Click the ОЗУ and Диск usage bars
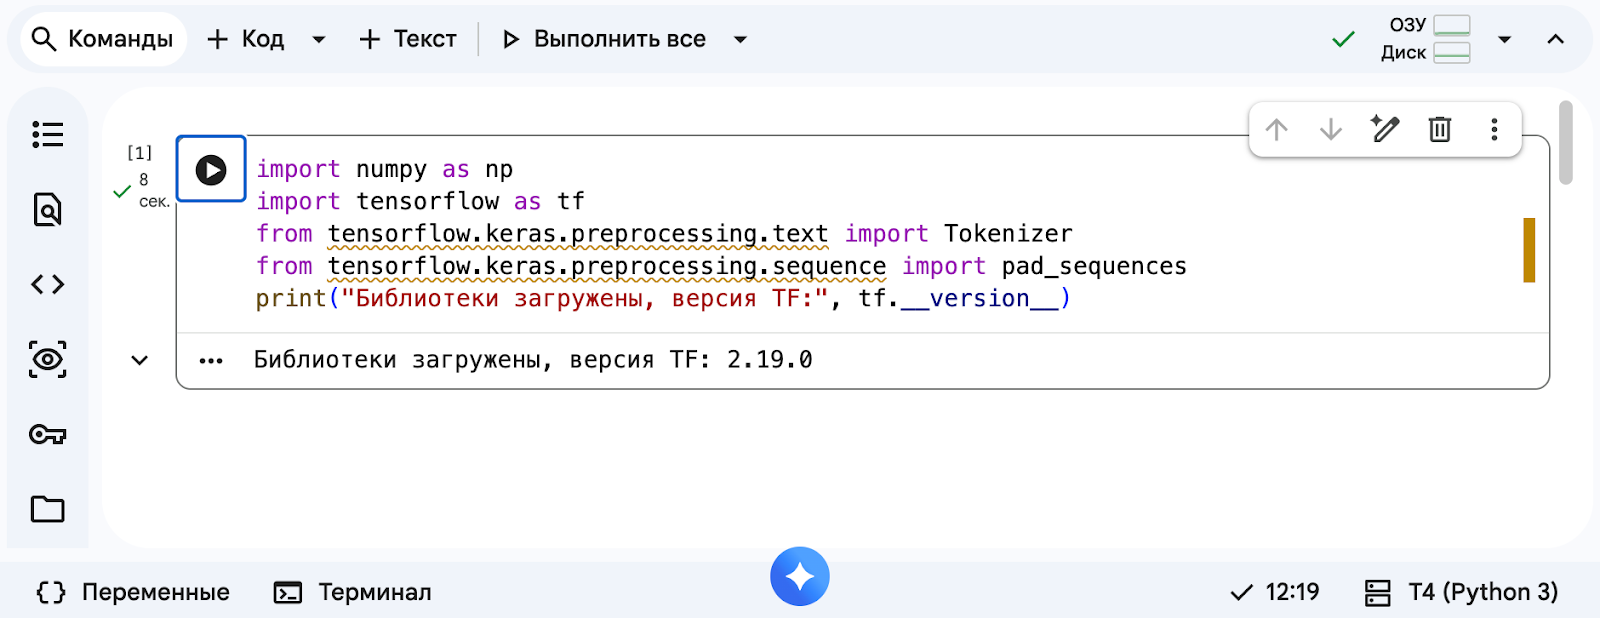The height and width of the screenshot is (618, 1600). (x=1450, y=39)
